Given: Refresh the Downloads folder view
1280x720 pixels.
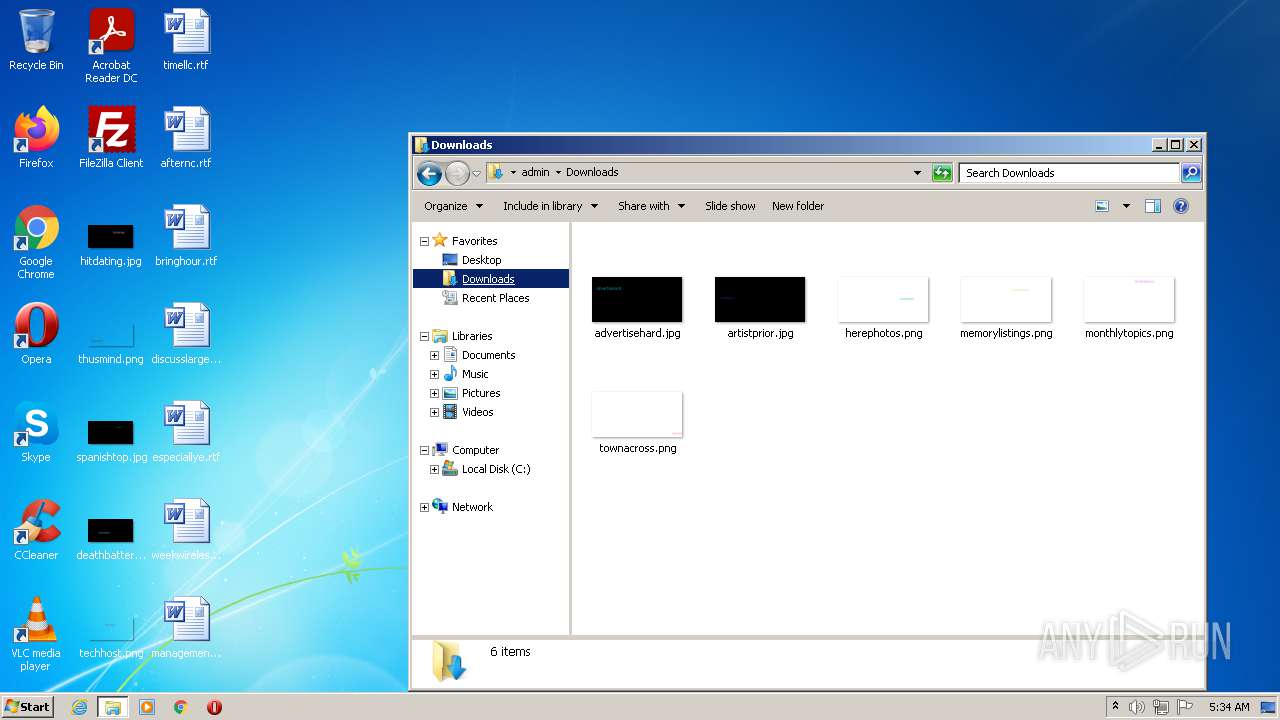Looking at the screenshot, I should (942, 173).
